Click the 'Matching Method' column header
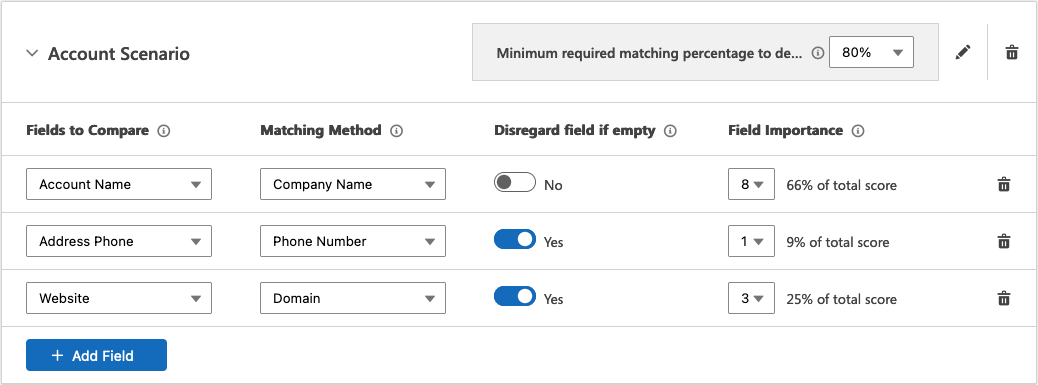This screenshot has height=385, width=1038. 321,130
